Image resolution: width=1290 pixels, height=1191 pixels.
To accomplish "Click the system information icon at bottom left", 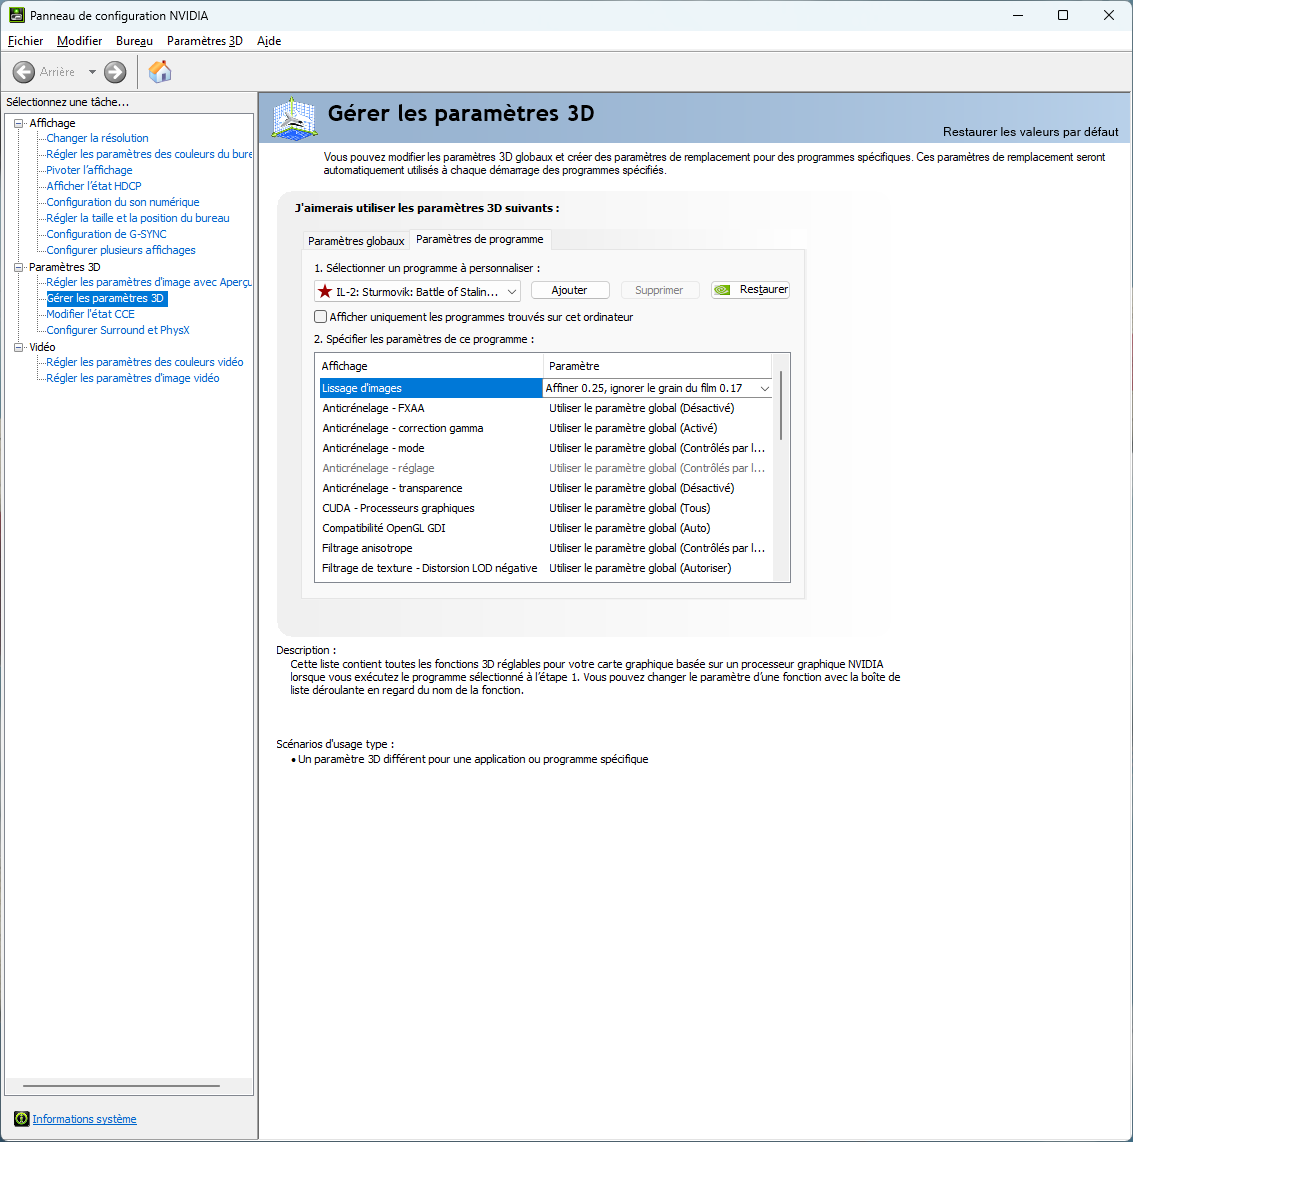I will (21, 1119).
